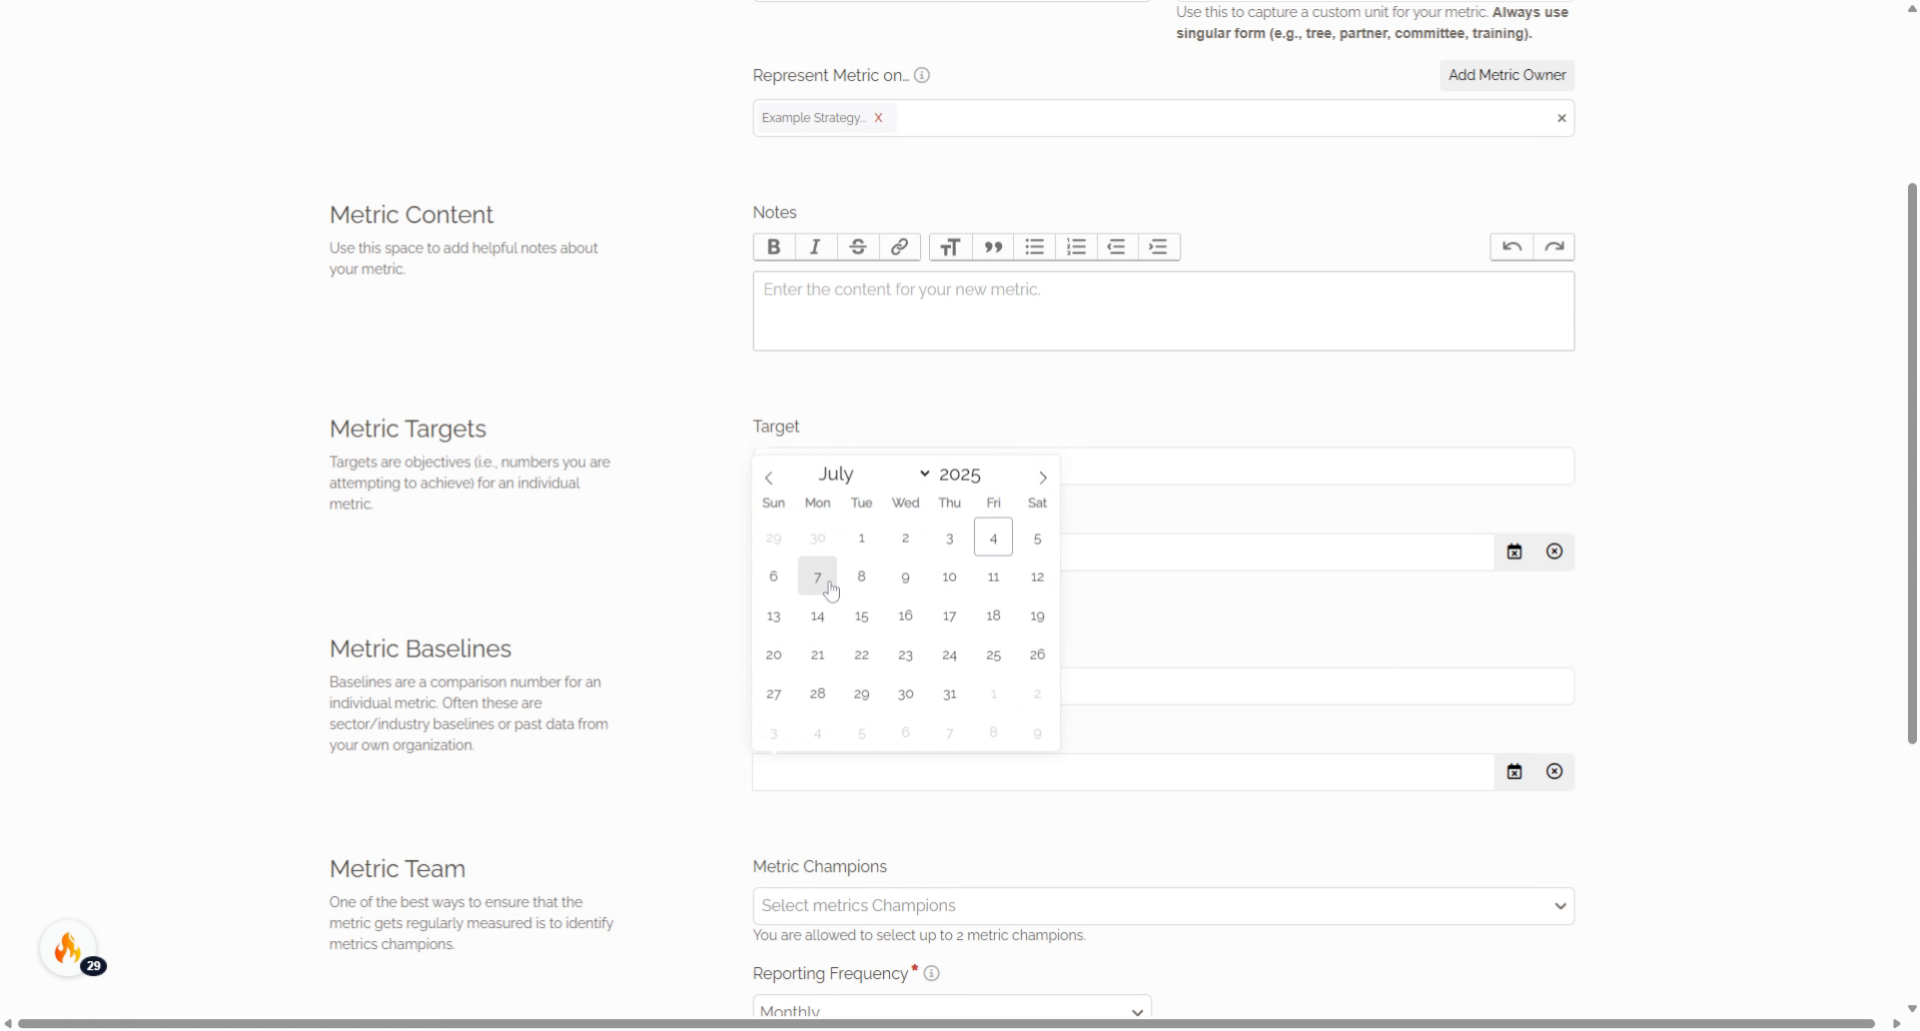Click the scroll up arrow
Viewport: 1920px width, 1031px height.
coord(1912,9)
